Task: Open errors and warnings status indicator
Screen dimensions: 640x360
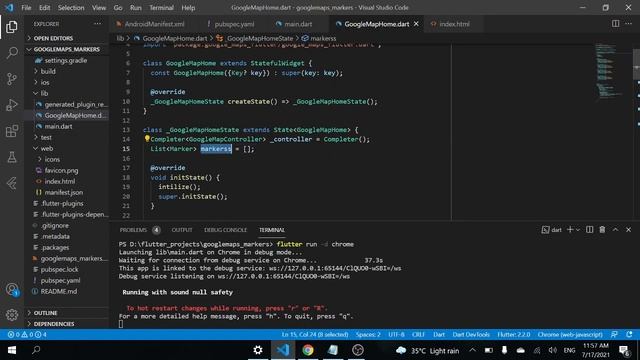Action: [x=27, y=334]
